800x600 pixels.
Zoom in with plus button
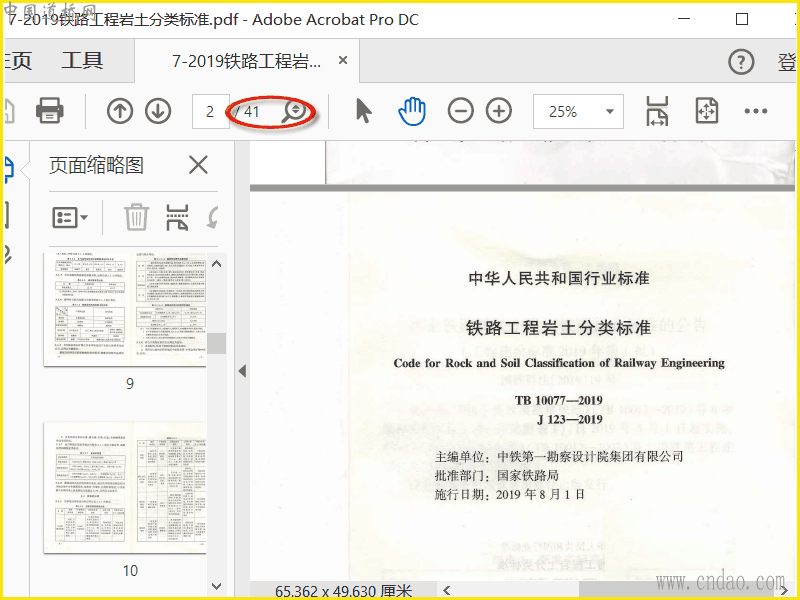(499, 111)
